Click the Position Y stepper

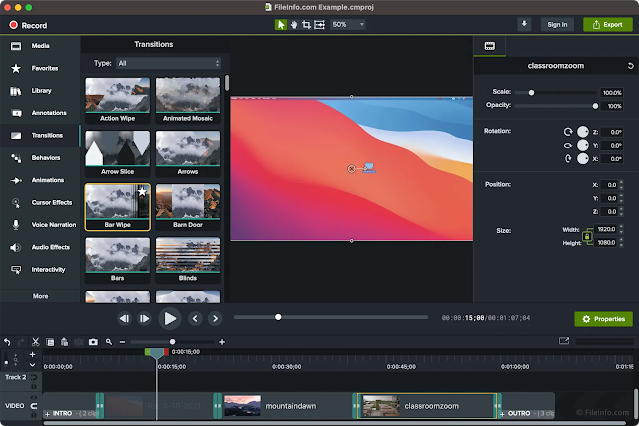click(x=621, y=198)
